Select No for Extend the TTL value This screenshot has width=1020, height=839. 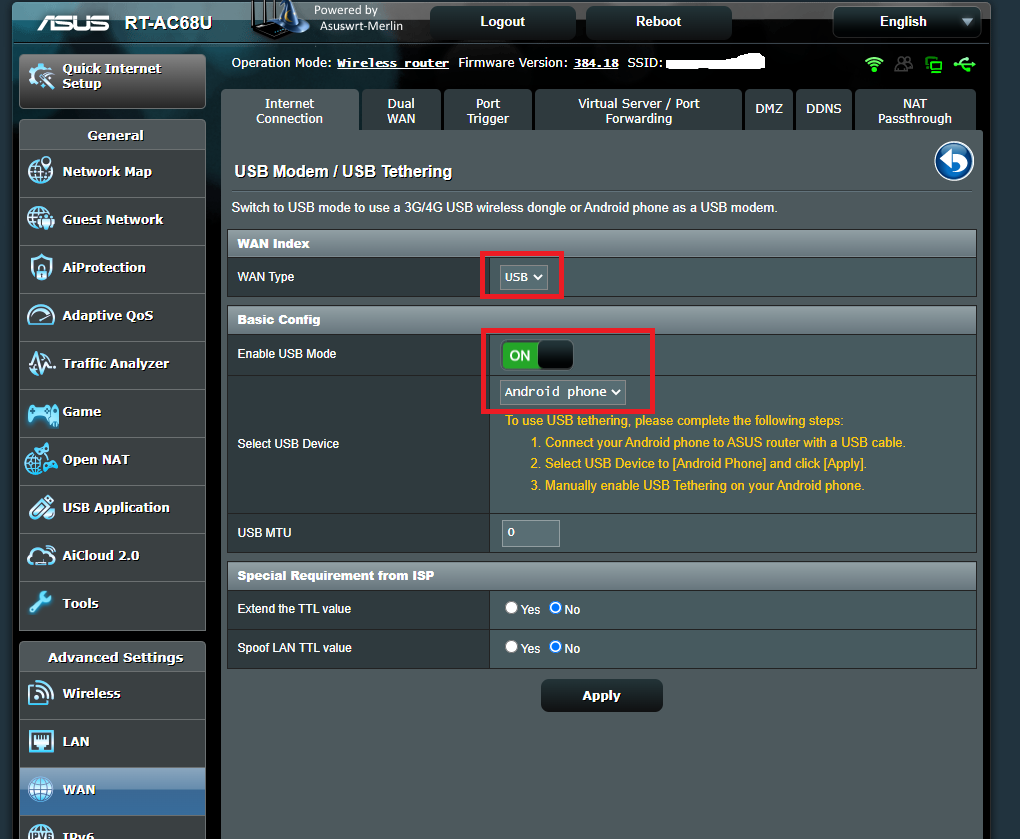pyautogui.click(x=556, y=607)
